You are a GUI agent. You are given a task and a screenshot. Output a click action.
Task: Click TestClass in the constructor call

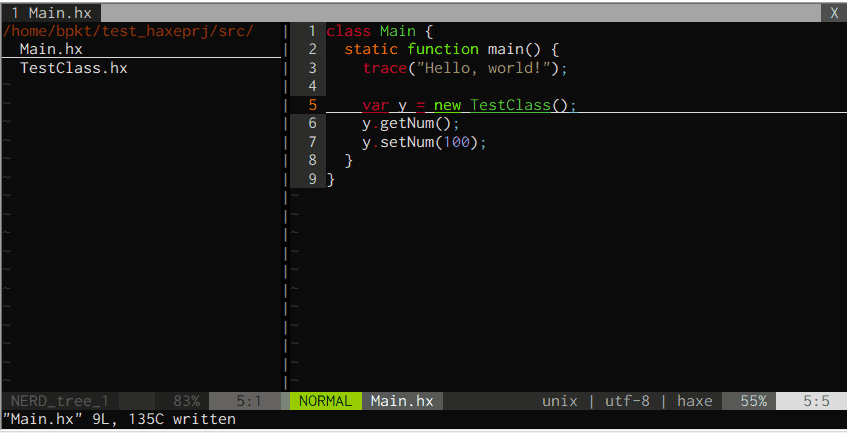(x=510, y=105)
